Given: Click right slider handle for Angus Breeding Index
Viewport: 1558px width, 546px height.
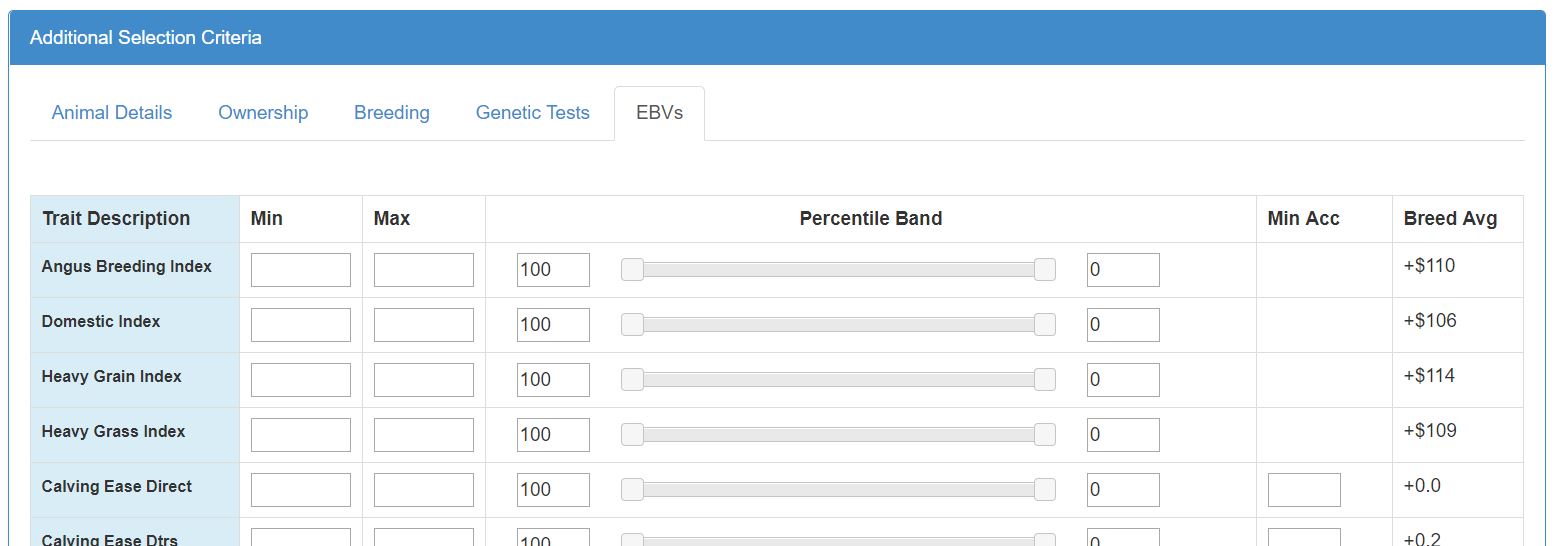Looking at the screenshot, I should pos(1045,269).
